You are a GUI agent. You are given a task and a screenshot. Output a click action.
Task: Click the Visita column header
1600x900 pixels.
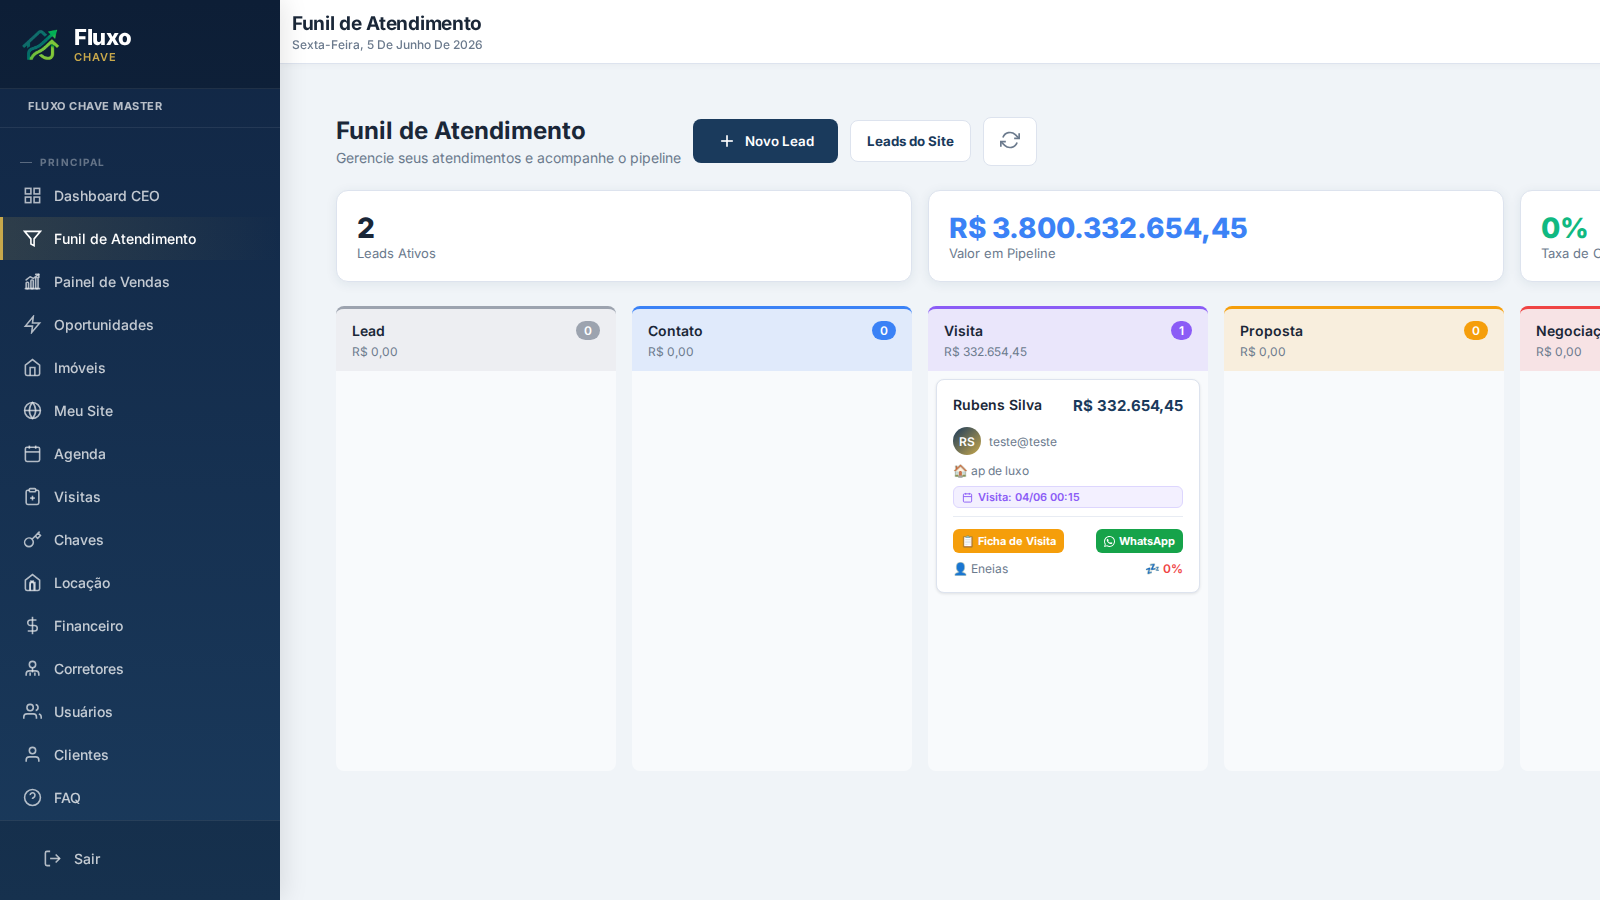coord(1068,340)
